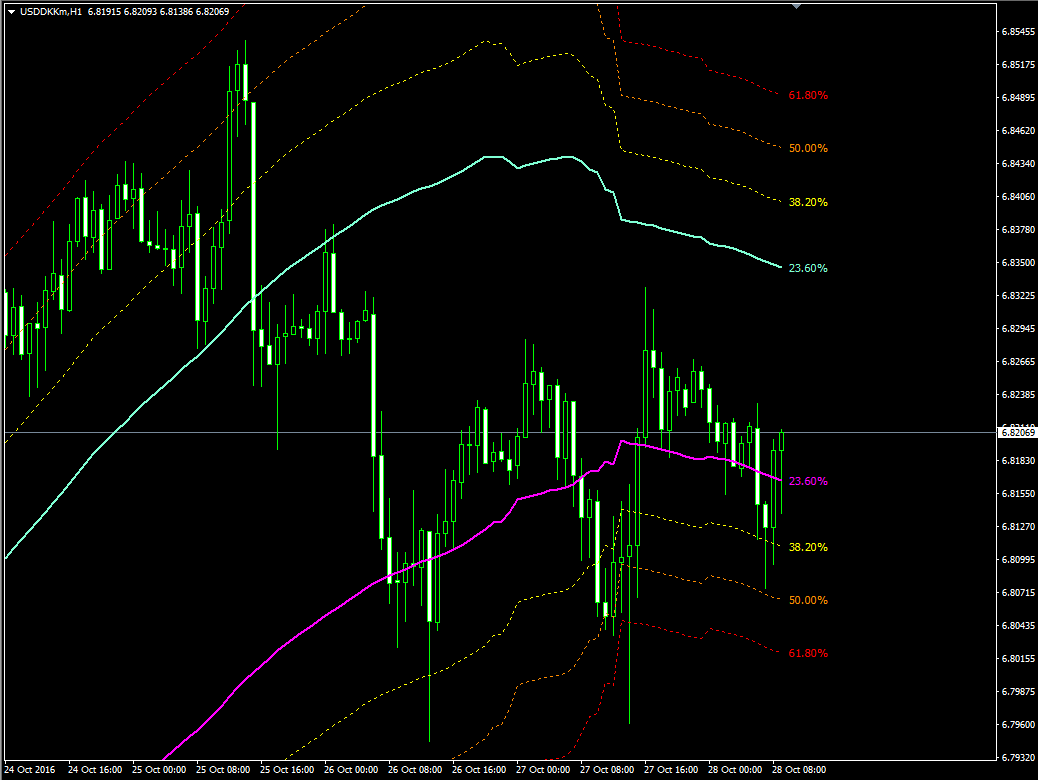Click the 25 Oct 16:00 time label
The height and width of the screenshot is (780, 1038).
click(287, 769)
